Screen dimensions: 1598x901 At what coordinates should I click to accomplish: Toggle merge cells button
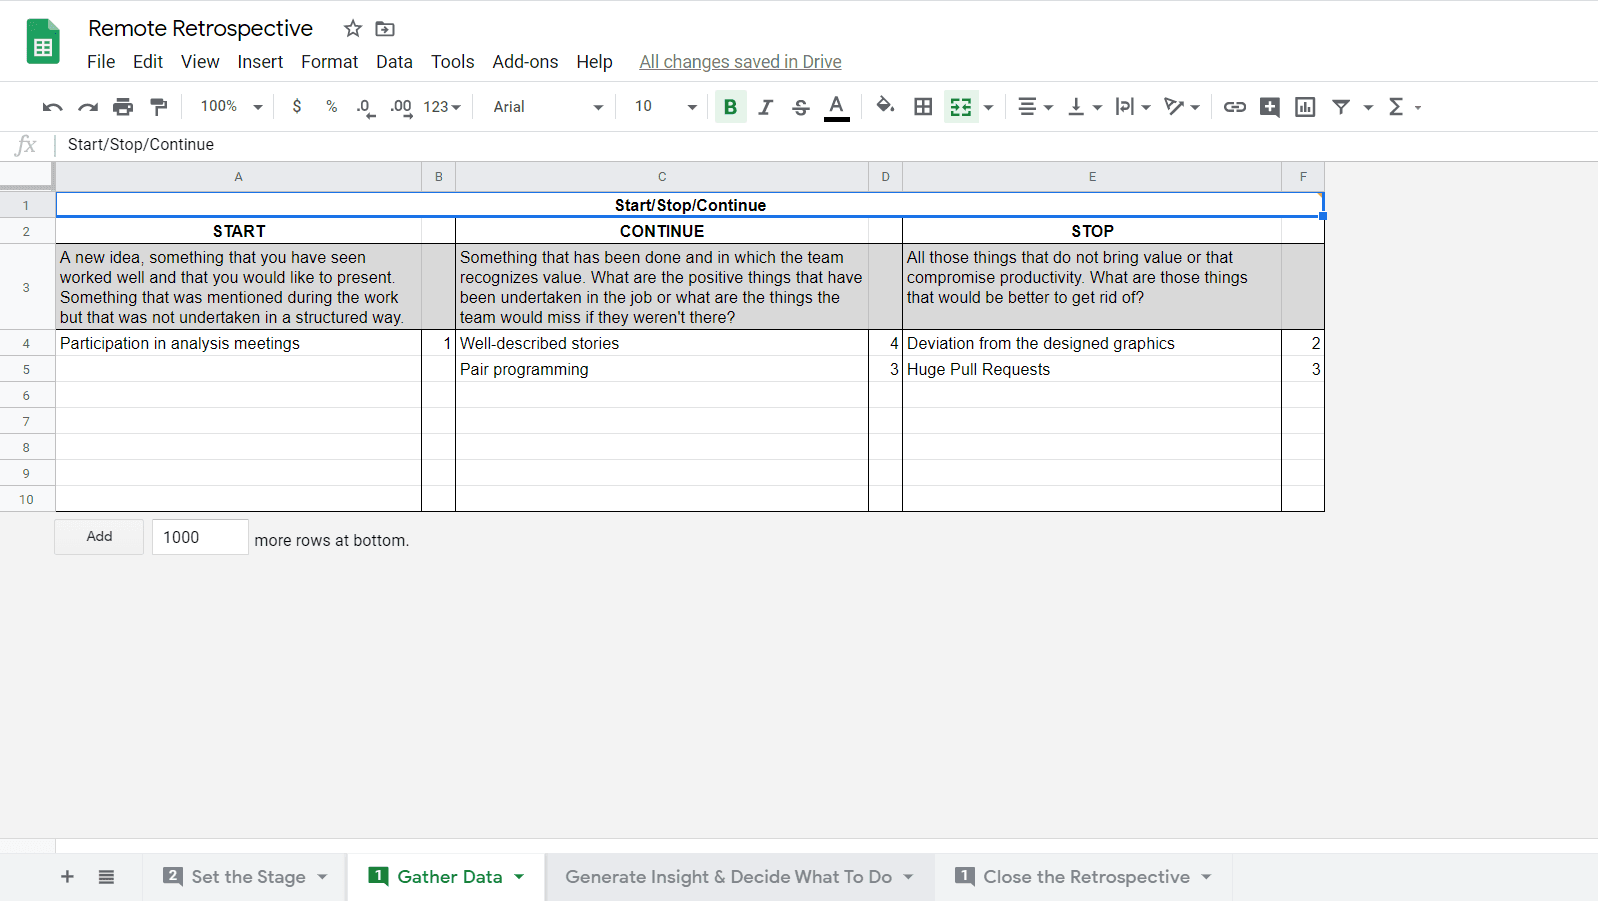coord(961,107)
